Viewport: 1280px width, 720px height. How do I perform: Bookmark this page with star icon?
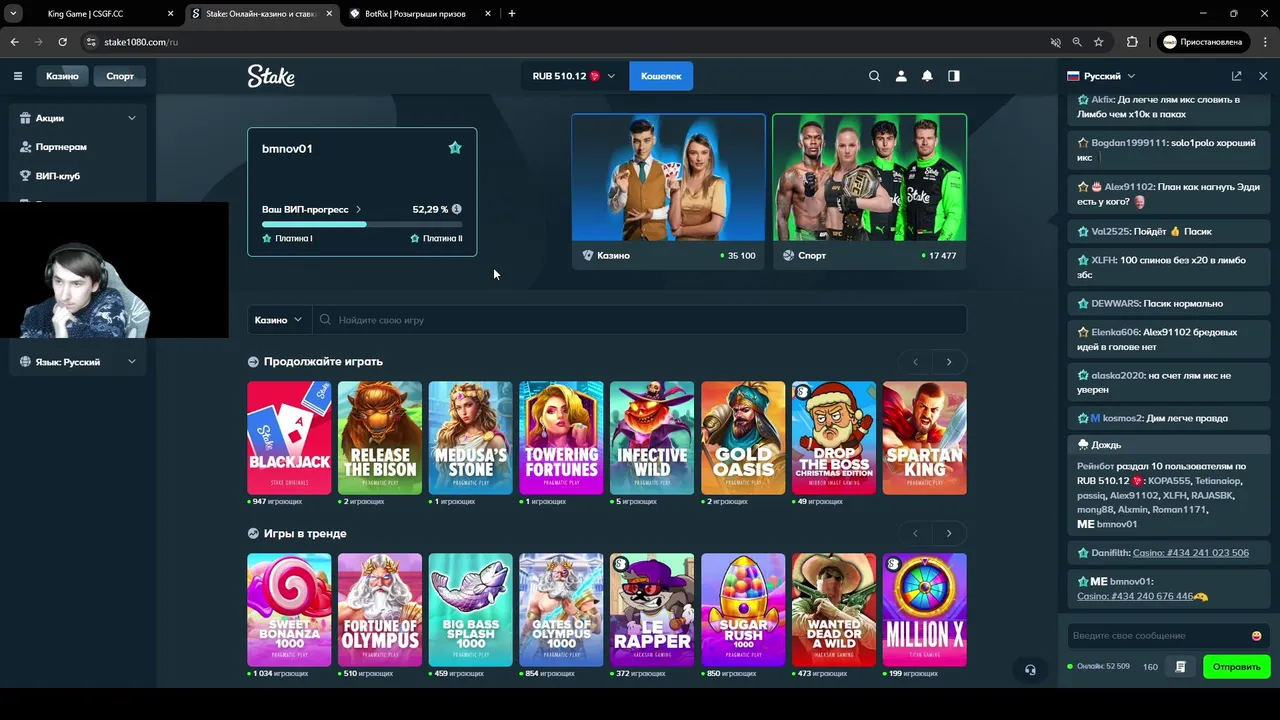[x=1099, y=42]
